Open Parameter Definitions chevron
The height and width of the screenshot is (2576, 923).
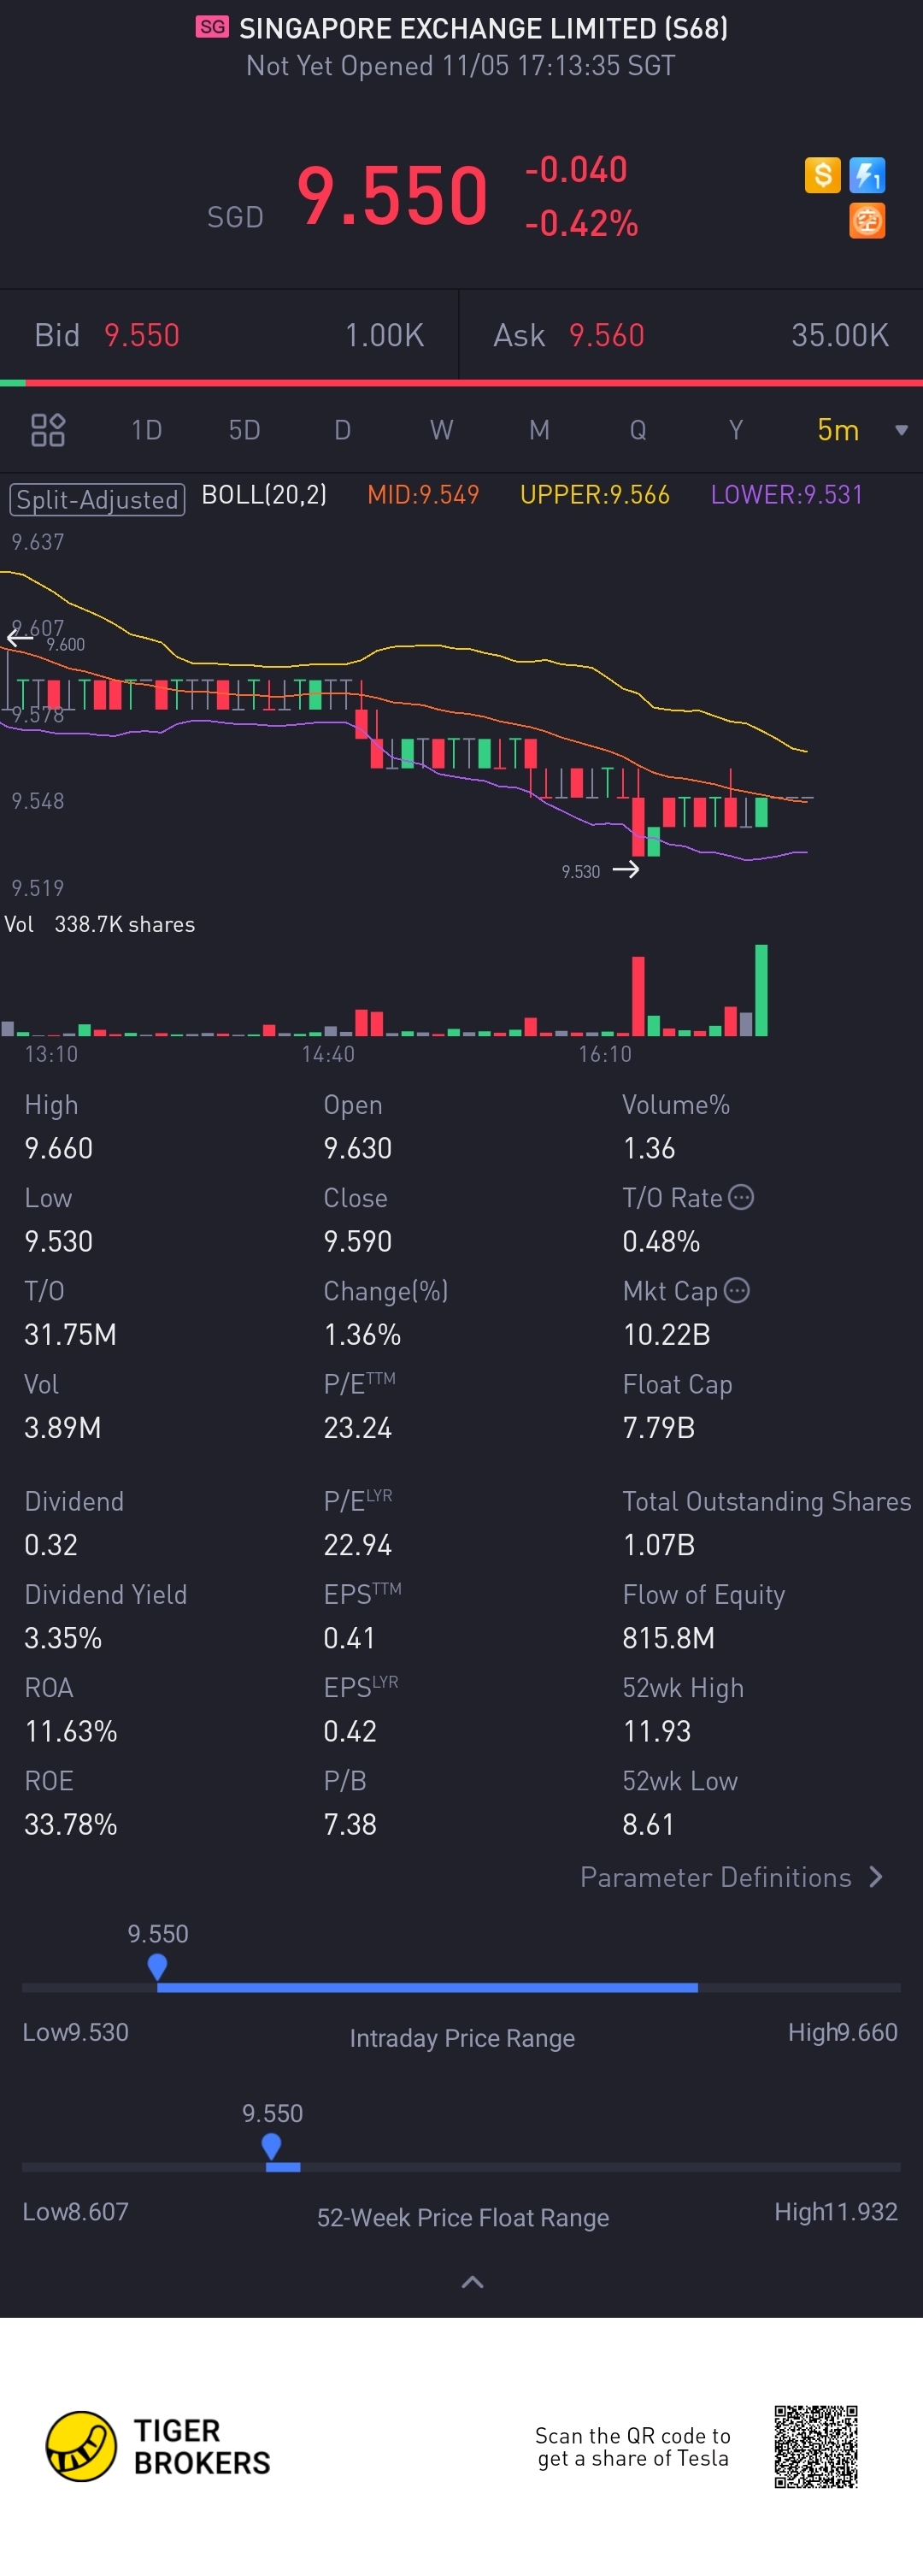(x=876, y=1877)
